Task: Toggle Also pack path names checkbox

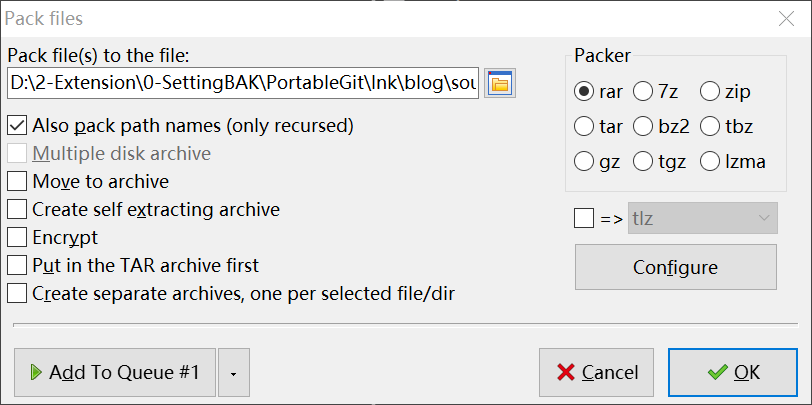Action: pos(16,126)
